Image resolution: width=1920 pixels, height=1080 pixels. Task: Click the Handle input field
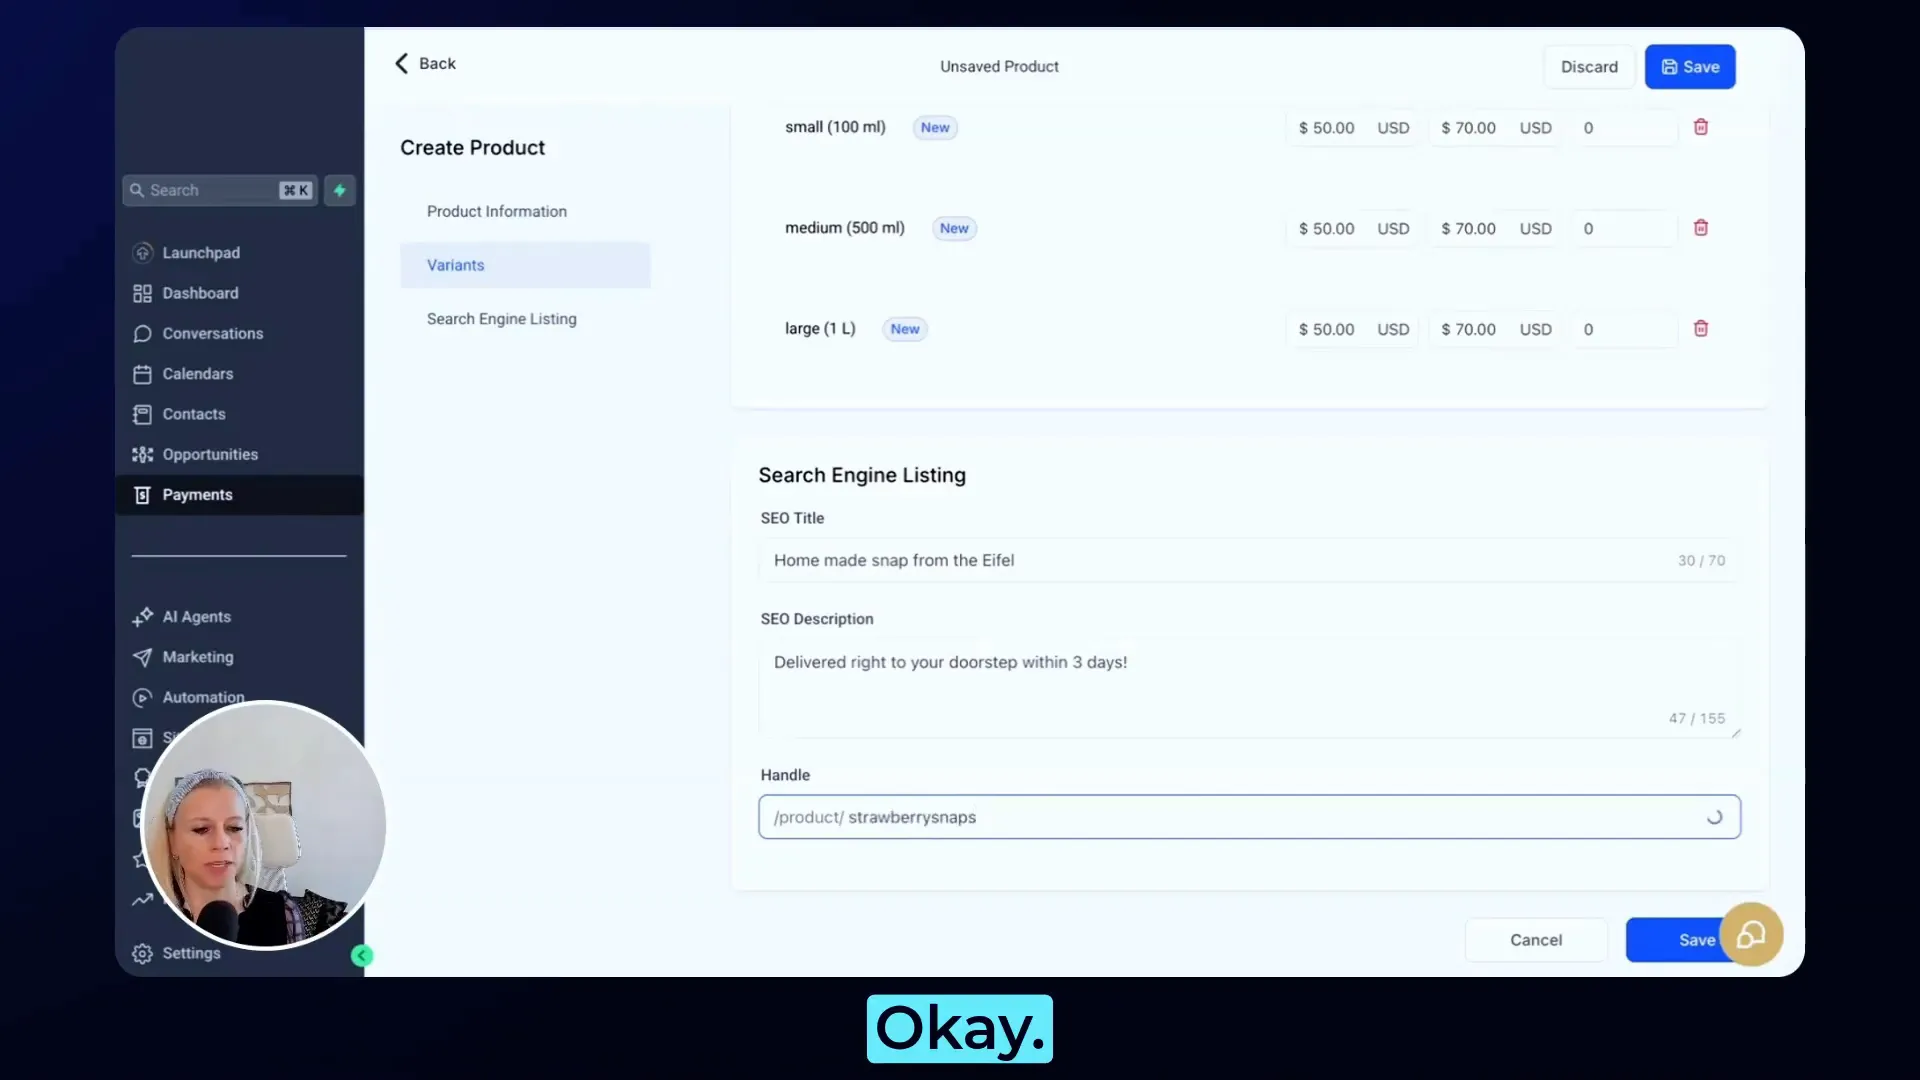click(x=1249, y=817)
